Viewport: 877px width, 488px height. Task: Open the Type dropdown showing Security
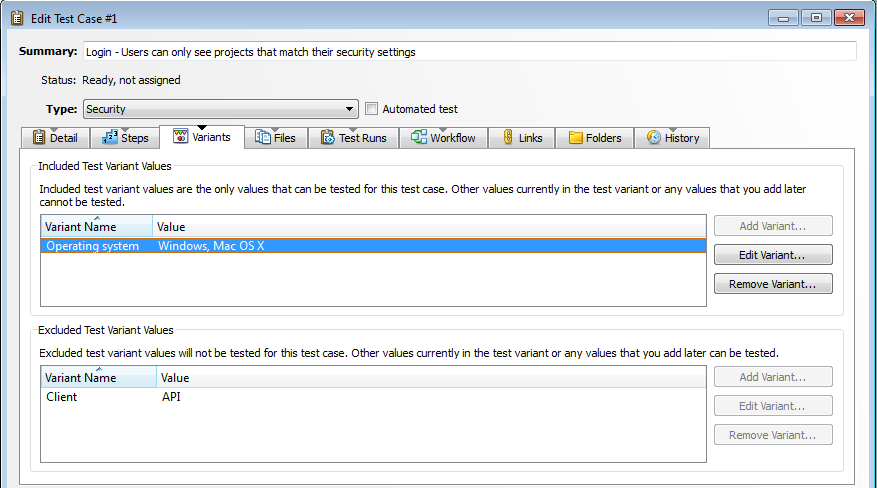(220, 109)
